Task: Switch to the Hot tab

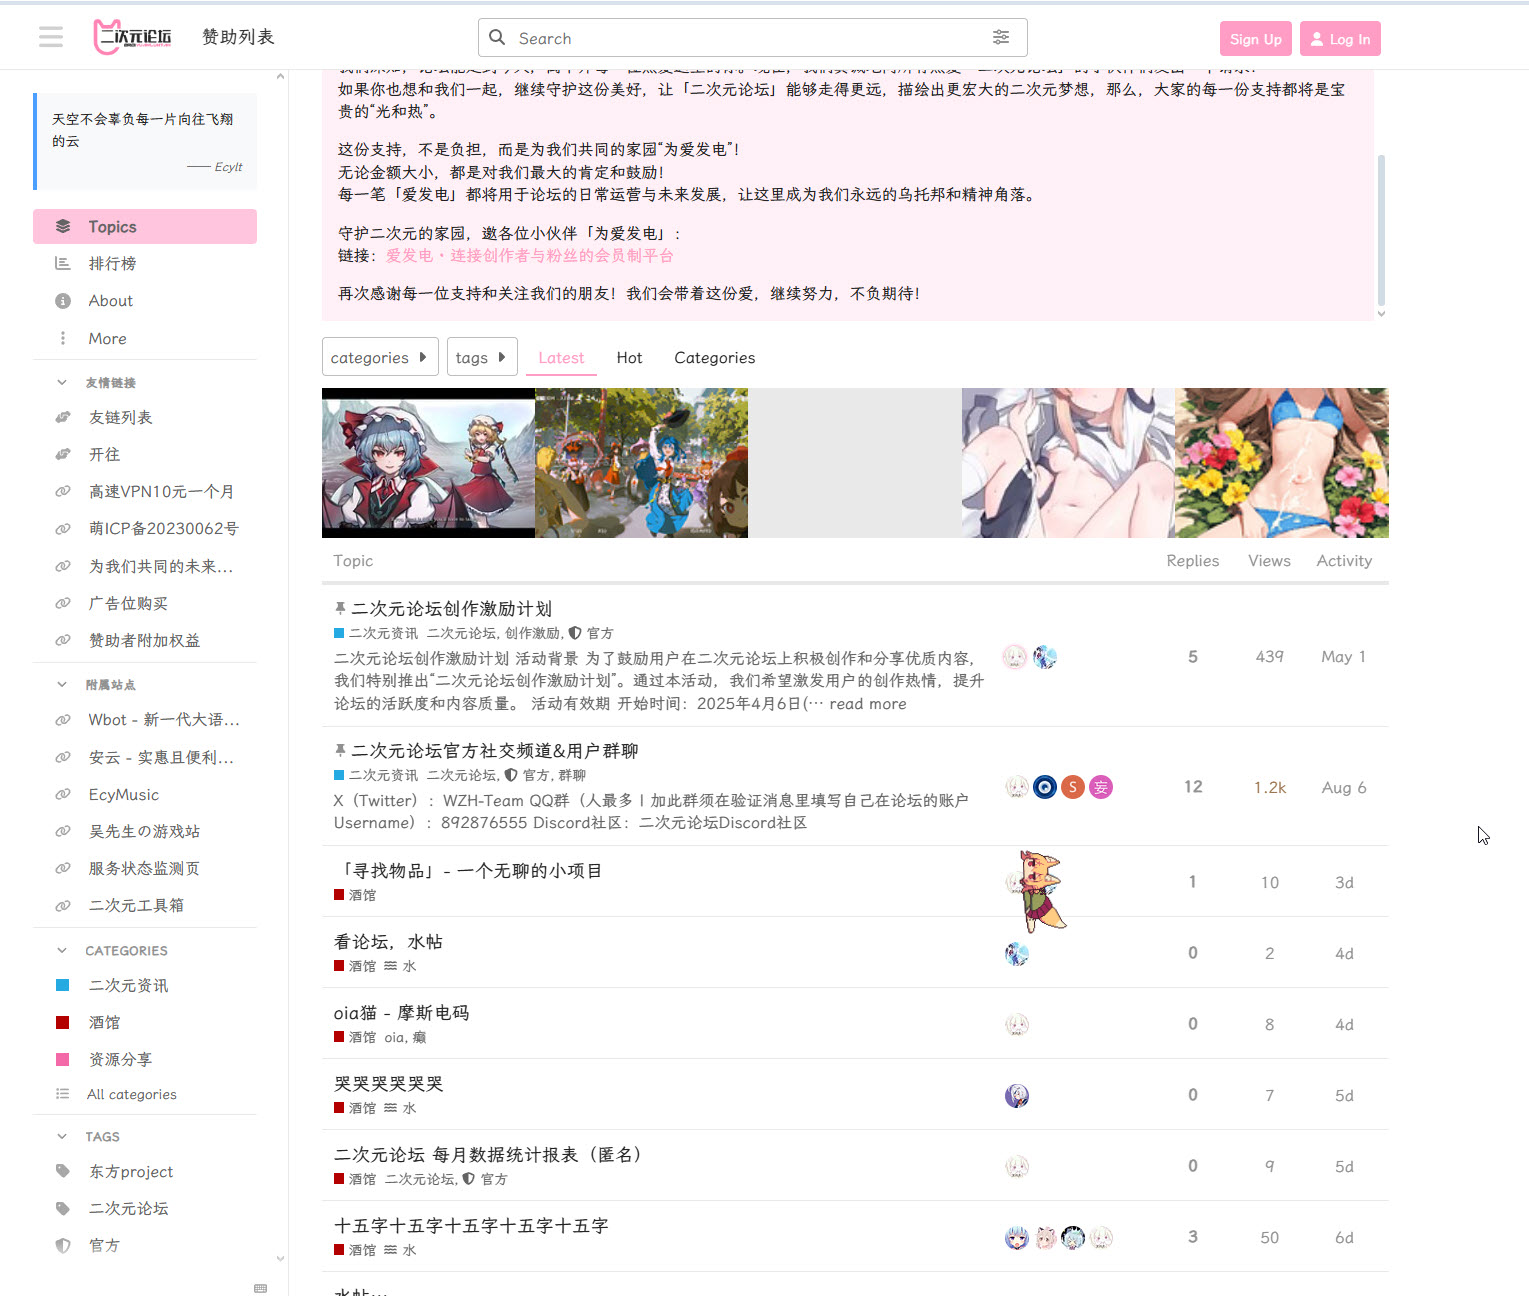Action: (629, 358)
